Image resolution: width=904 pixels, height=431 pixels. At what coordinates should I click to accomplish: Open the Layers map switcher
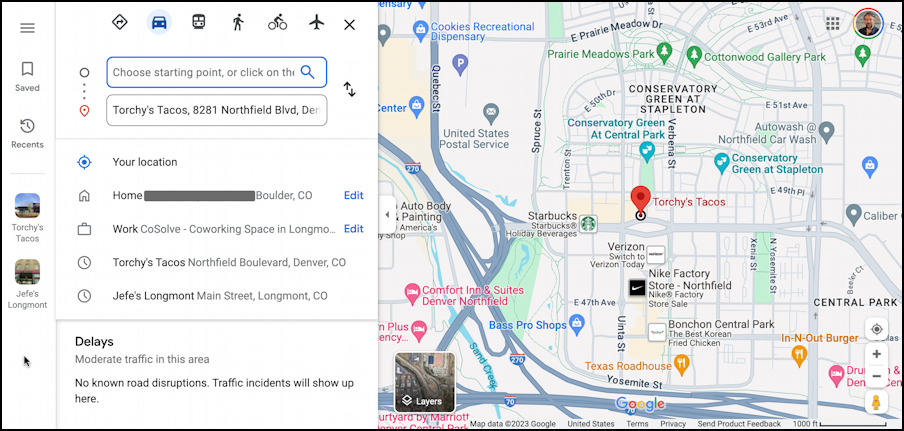tap(424, 382)
